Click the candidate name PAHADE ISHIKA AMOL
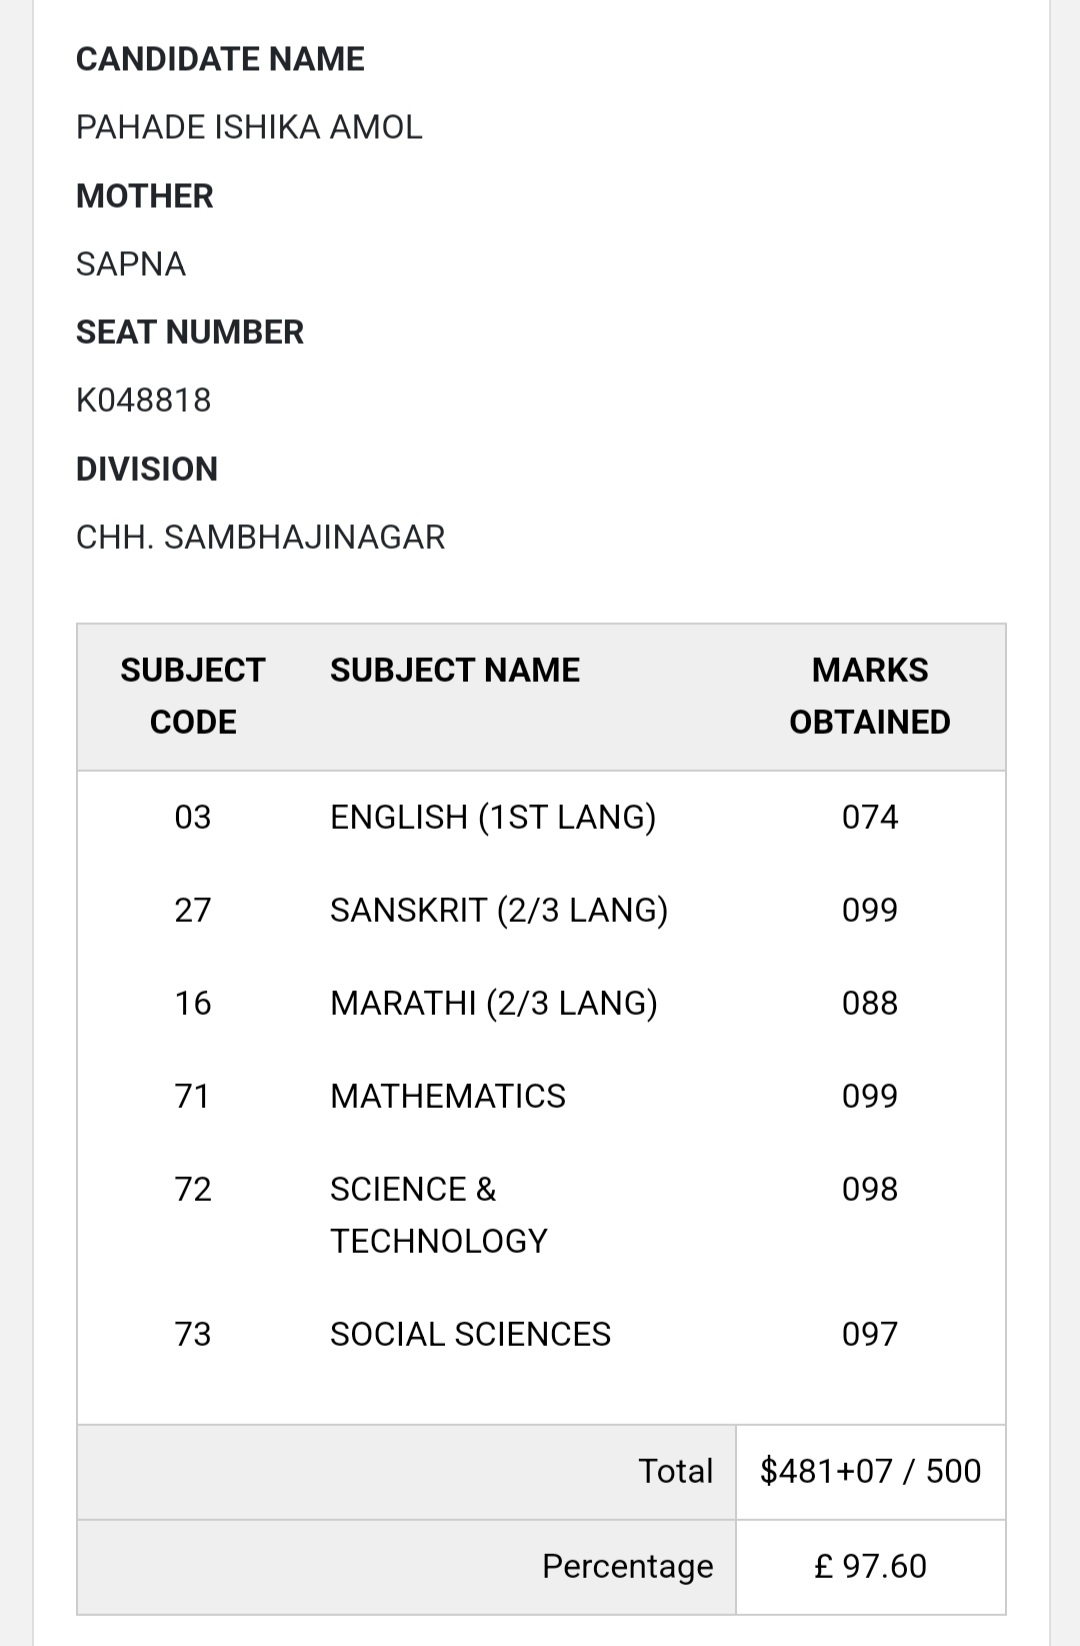This screenshot has height=1646, width=1080. pos(249,127)
